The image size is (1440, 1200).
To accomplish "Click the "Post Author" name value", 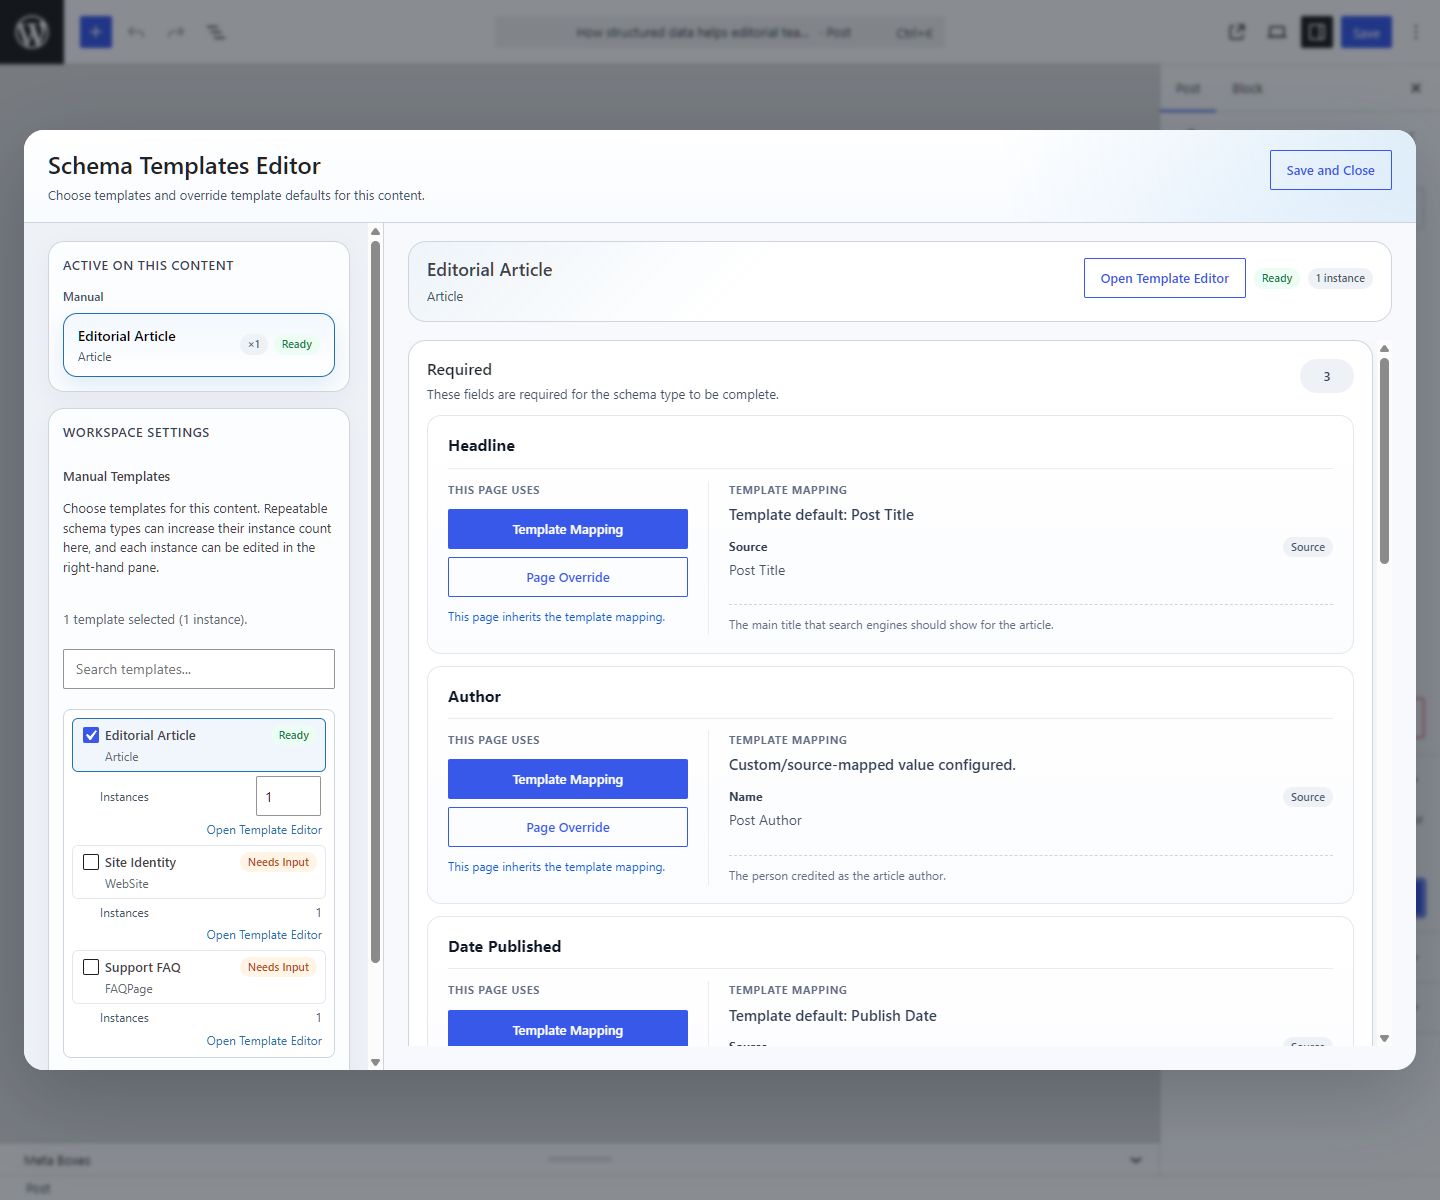I will click(x=765, y=820).
